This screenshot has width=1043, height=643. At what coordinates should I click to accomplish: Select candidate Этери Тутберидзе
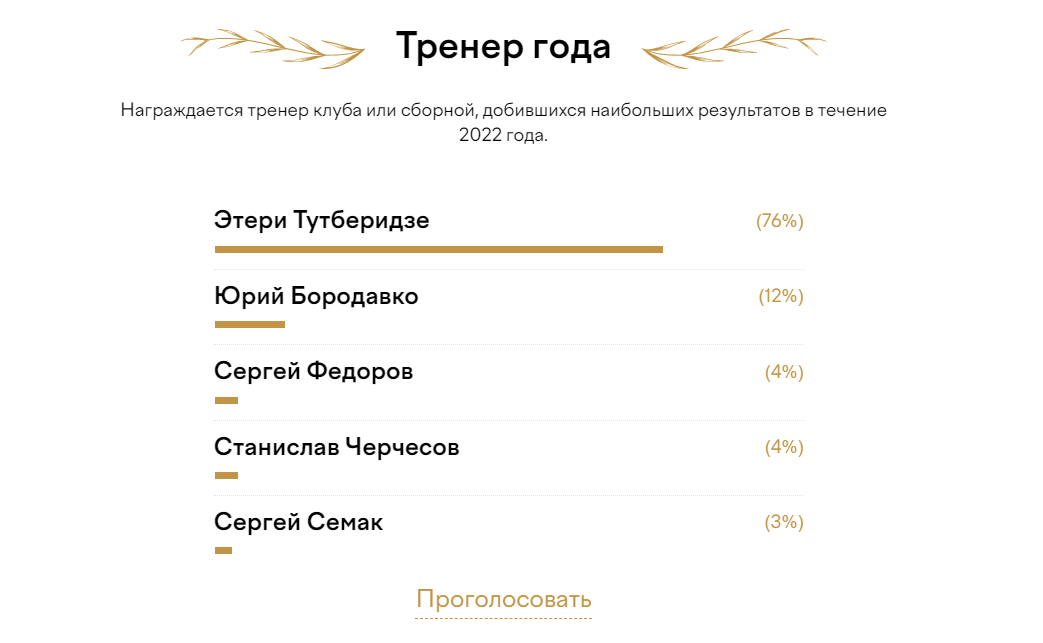tap(322, 220)
